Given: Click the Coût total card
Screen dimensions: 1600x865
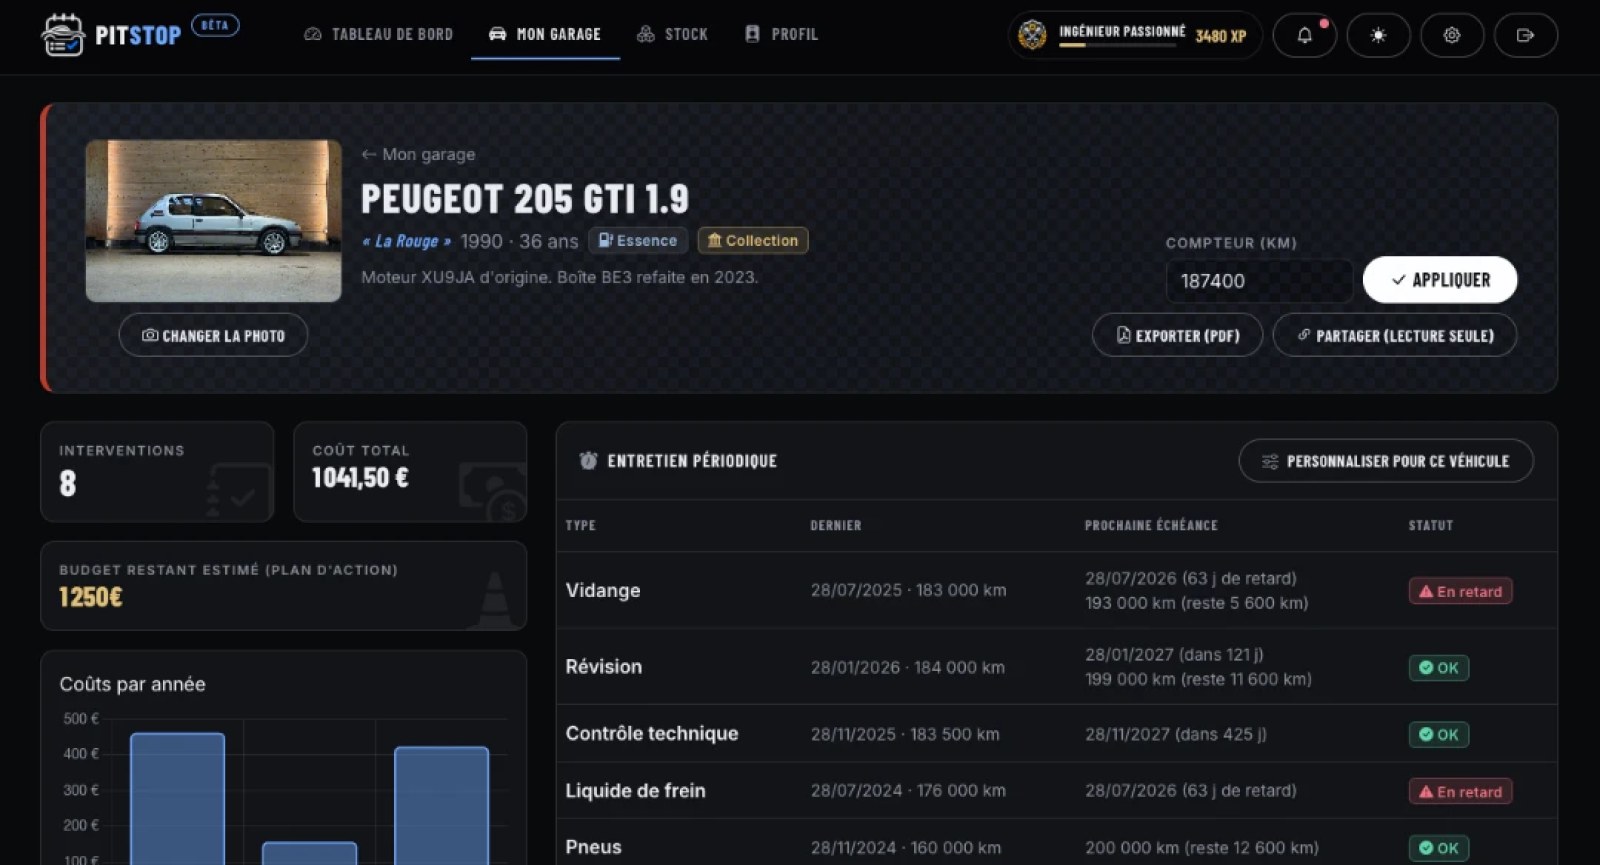Looking at the screenshot, I should (410, 472).
